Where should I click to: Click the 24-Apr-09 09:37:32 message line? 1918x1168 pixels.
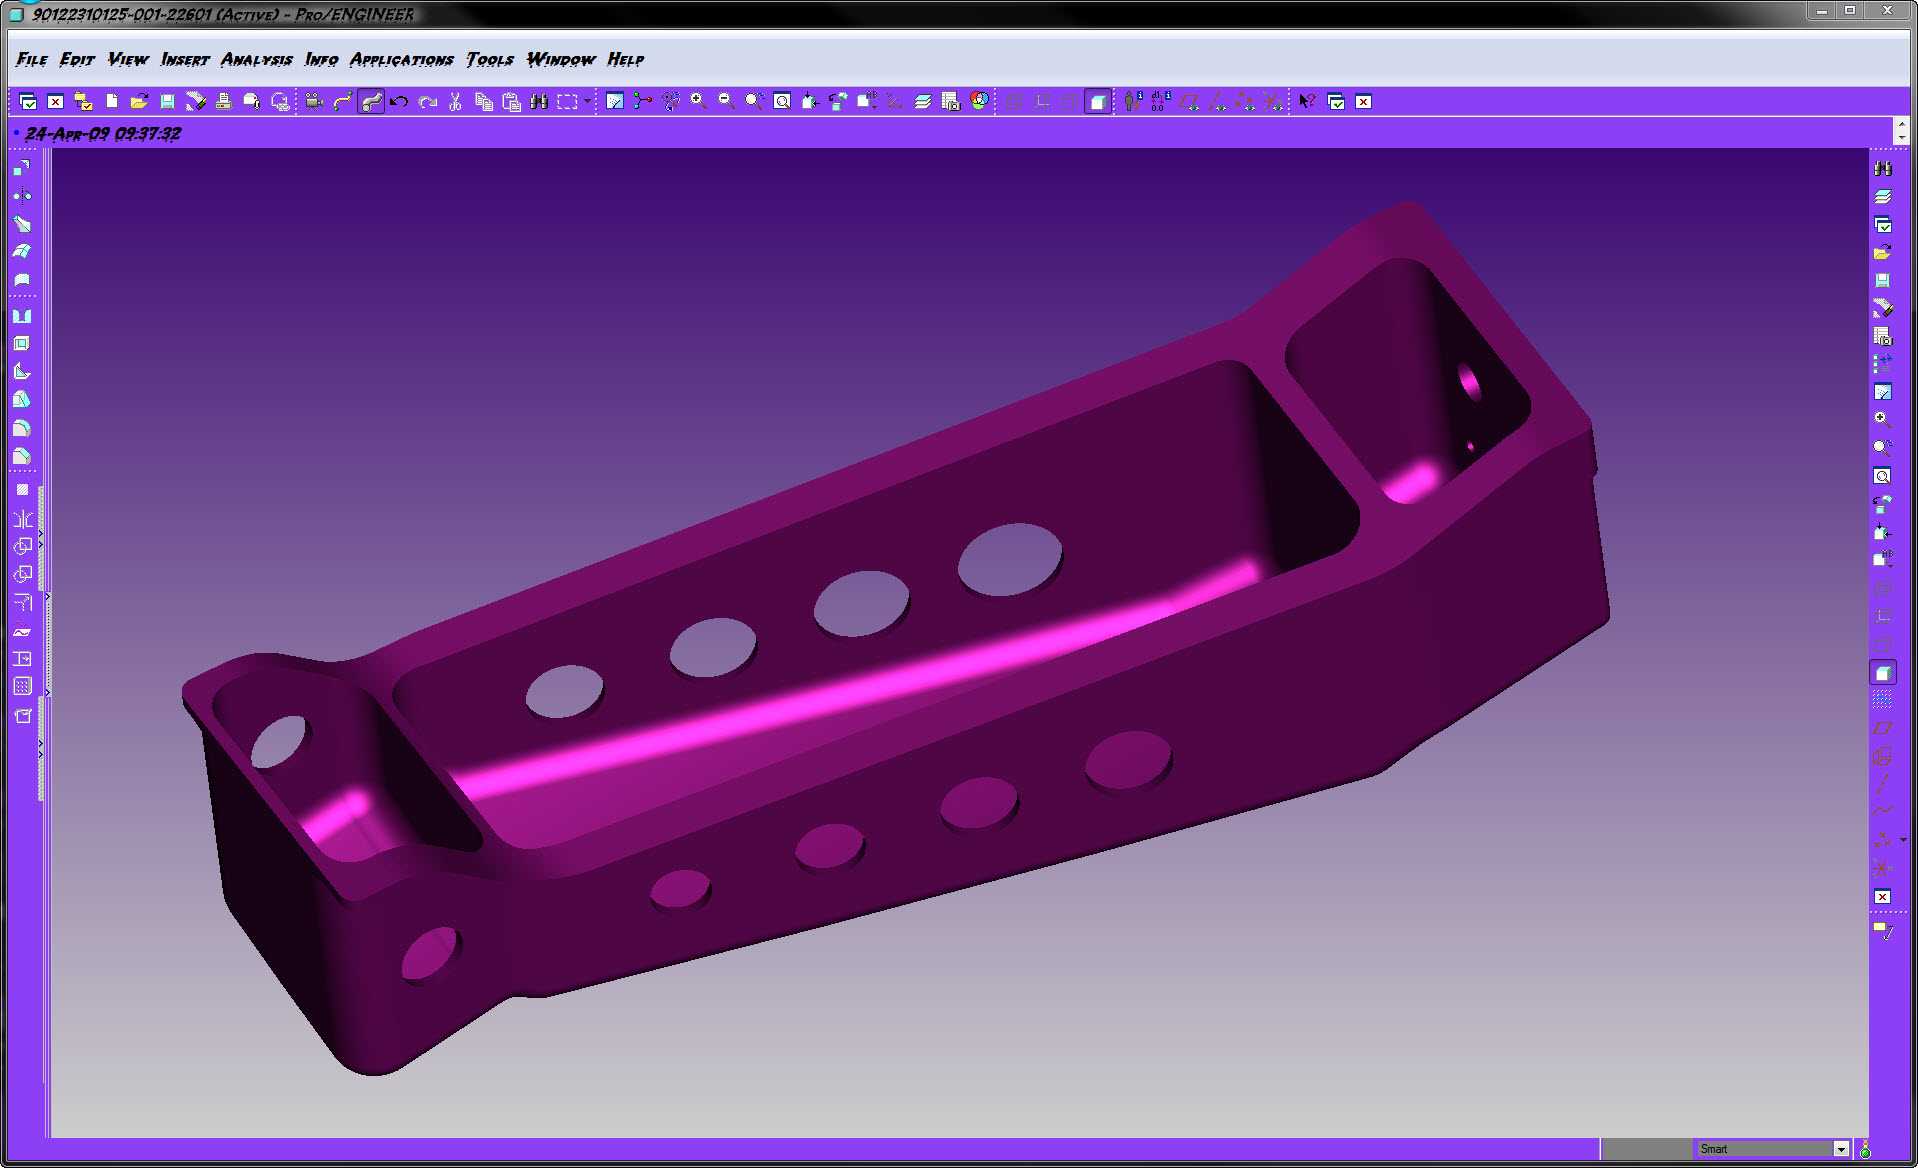pyautogui.click(x=103, y=134)
